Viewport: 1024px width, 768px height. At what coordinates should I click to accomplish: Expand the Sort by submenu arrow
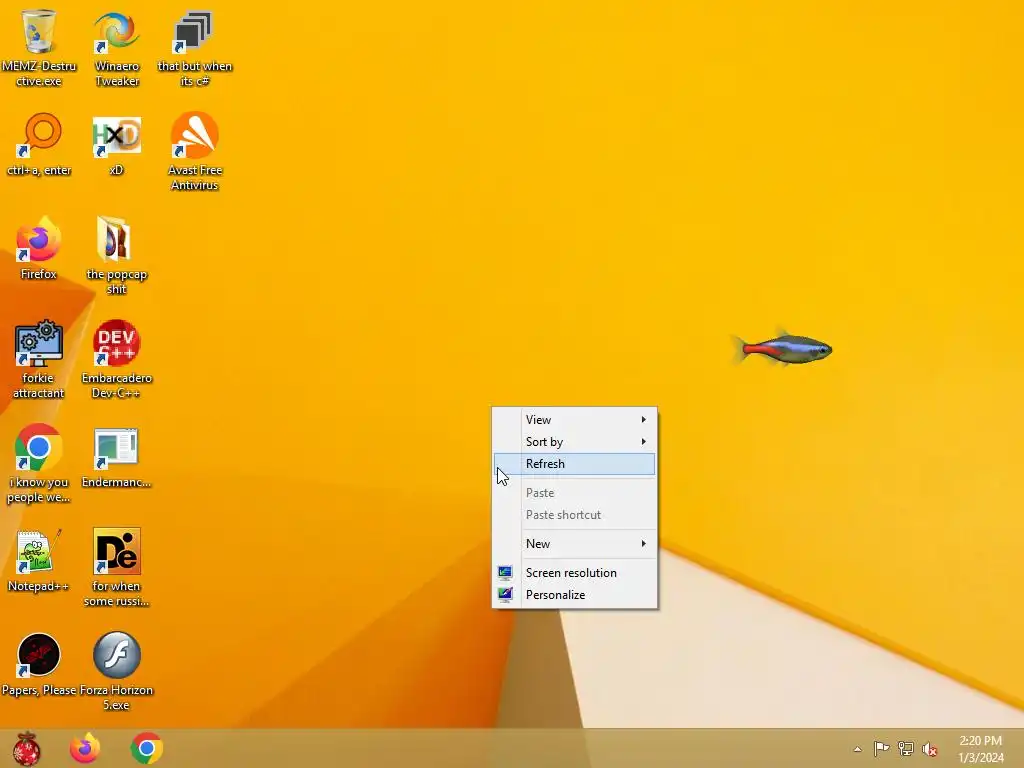coord(643,441)
